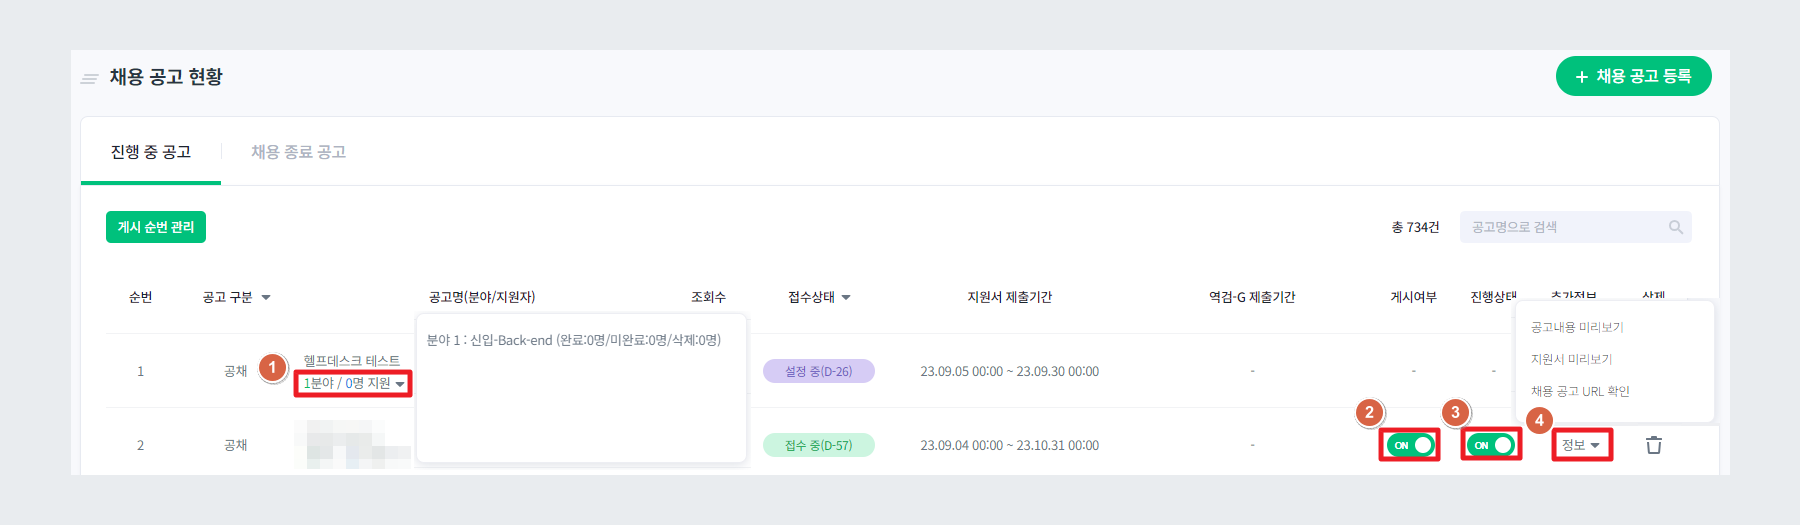Toggle the 진행상태 ON switch in row 2
Screen dimensions: 1800x525
(x=1491, y=445)
